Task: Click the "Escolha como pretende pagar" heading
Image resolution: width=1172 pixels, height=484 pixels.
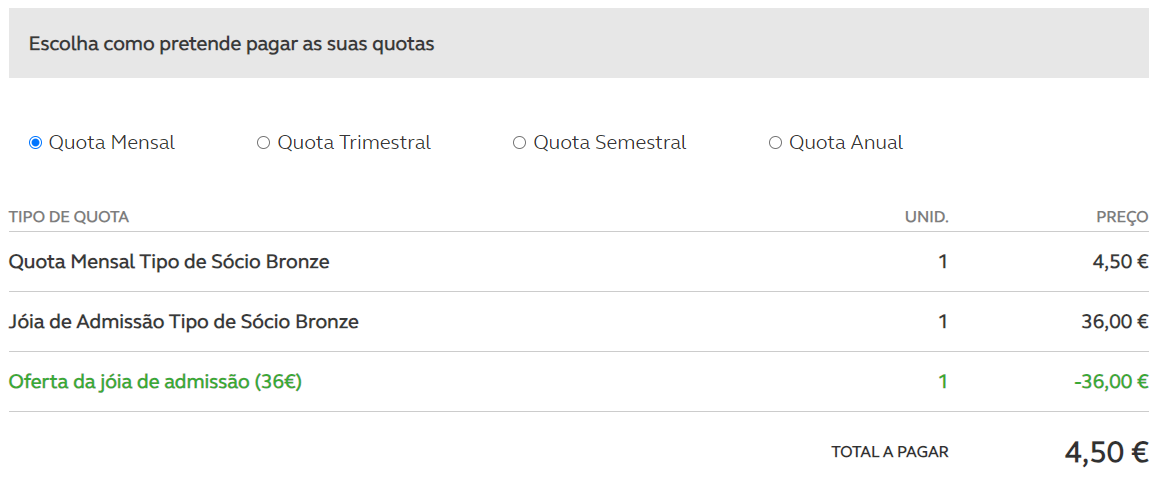Action: pyautogui.click(x=232, y=45)
